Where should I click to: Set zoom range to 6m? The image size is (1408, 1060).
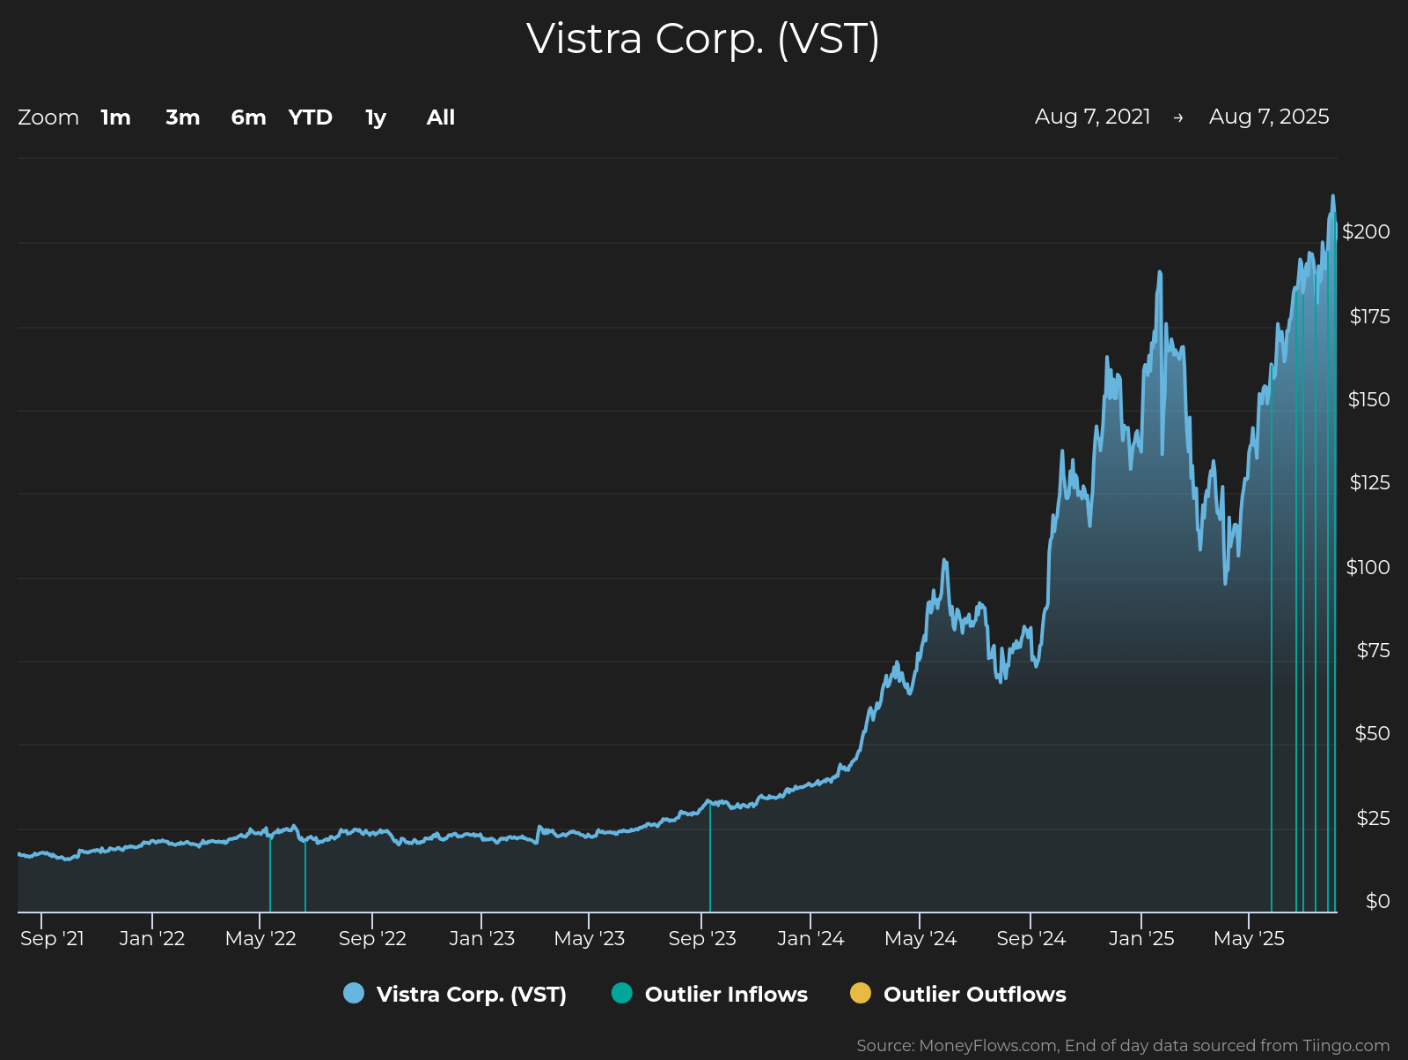coord(249,118)
